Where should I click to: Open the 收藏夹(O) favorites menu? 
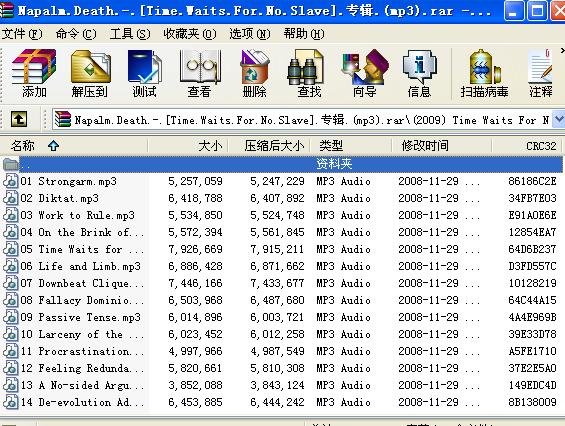(190, 34)
